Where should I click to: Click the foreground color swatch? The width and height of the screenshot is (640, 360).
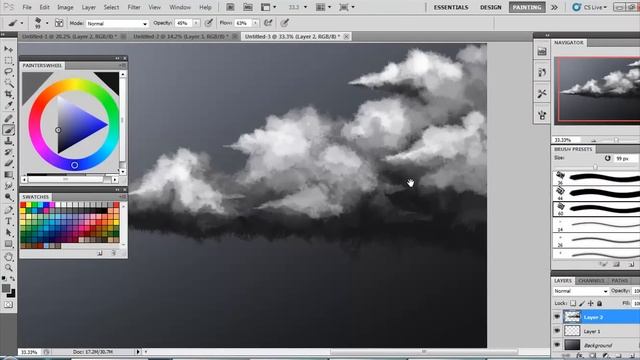coord(6,289)
